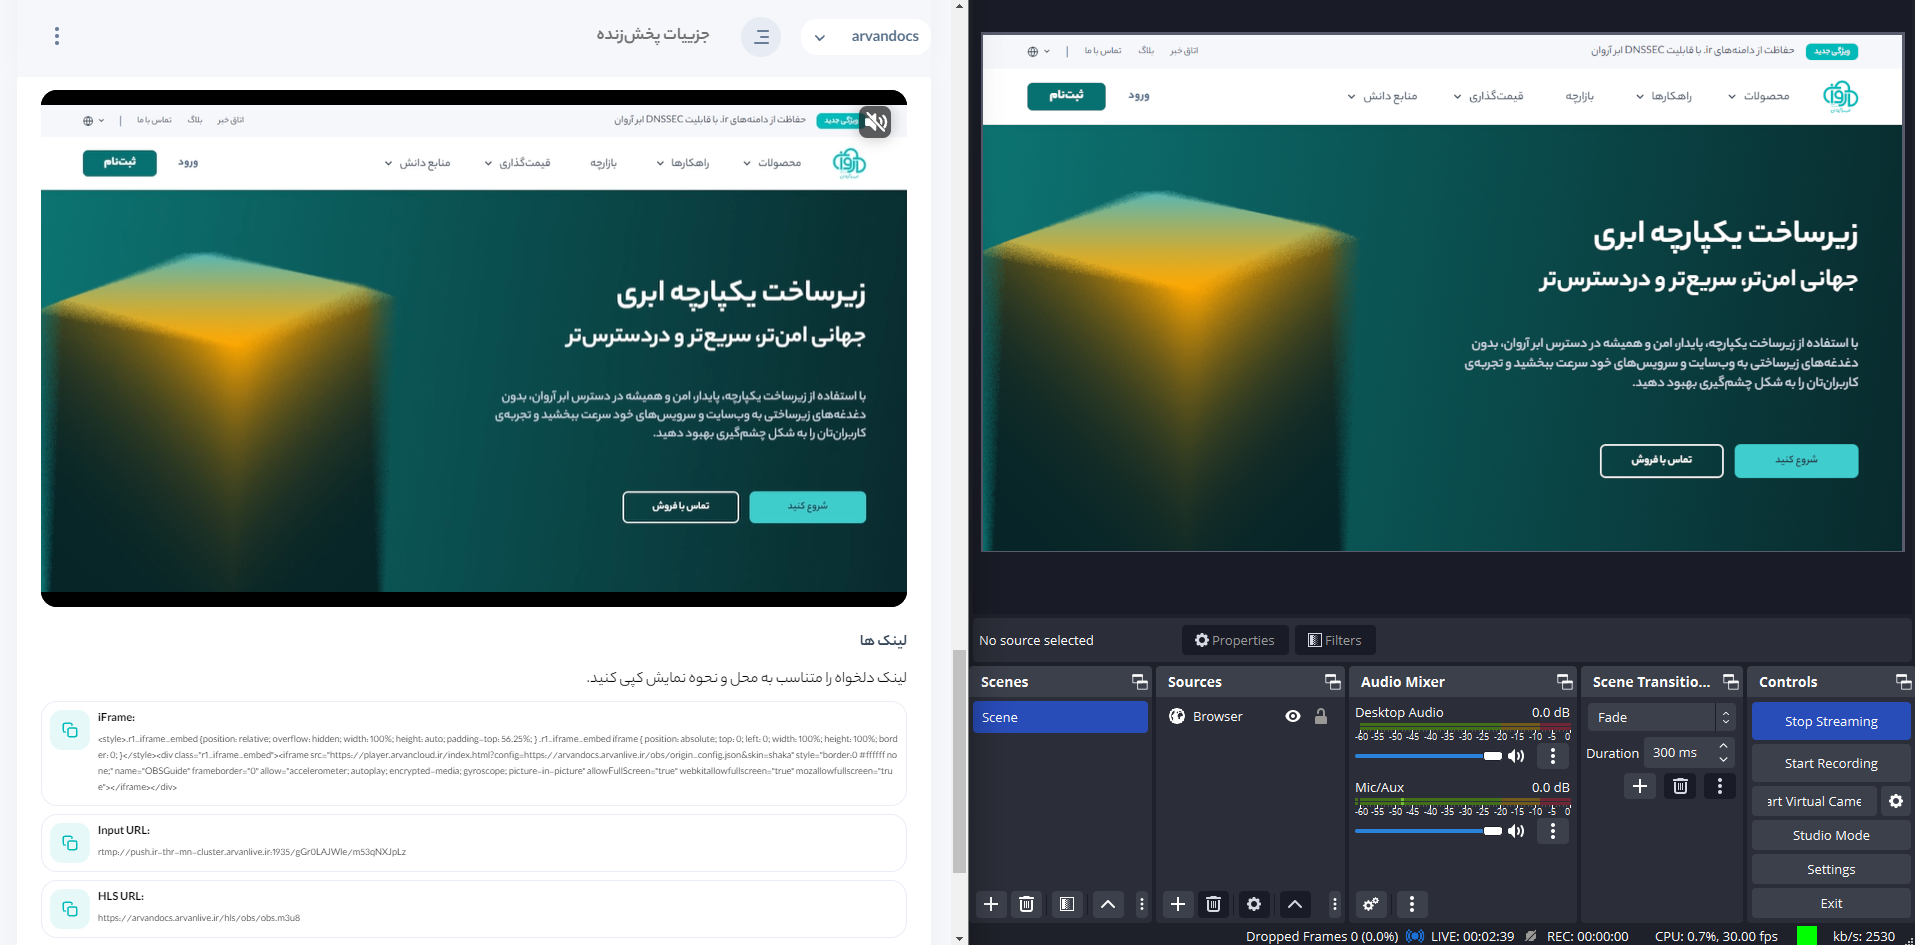Screen dimensions: 1915x945
Task: Select the Scene item in Scenes list
Action: click(1060, 717)
